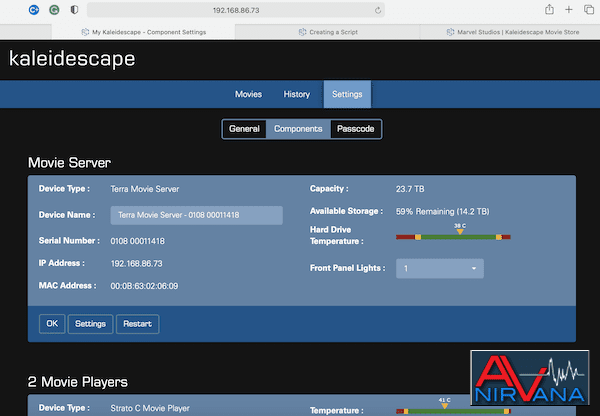Click the Strato C Movie Player text
The image size is (600, 416).
[150, 408]
